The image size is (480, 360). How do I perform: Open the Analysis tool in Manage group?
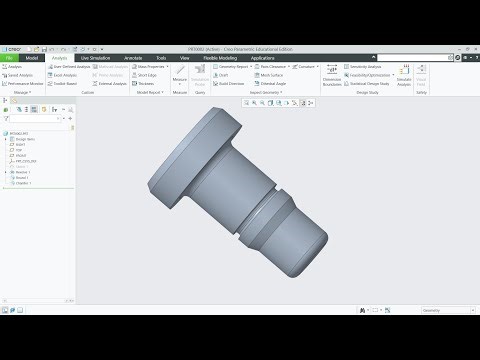(x=12, y=67)
